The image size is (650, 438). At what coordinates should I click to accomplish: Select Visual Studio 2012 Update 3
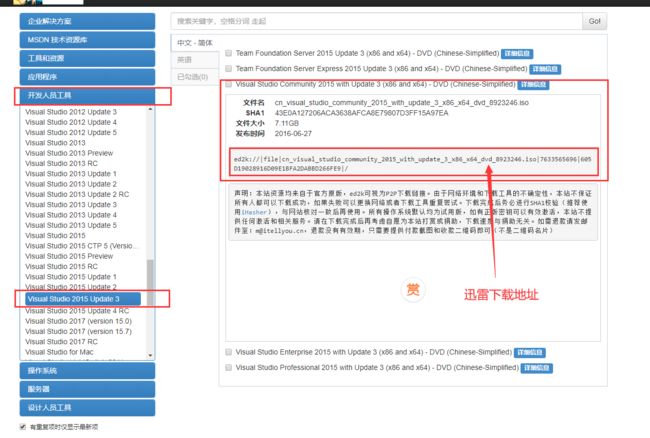coord(71,112)
